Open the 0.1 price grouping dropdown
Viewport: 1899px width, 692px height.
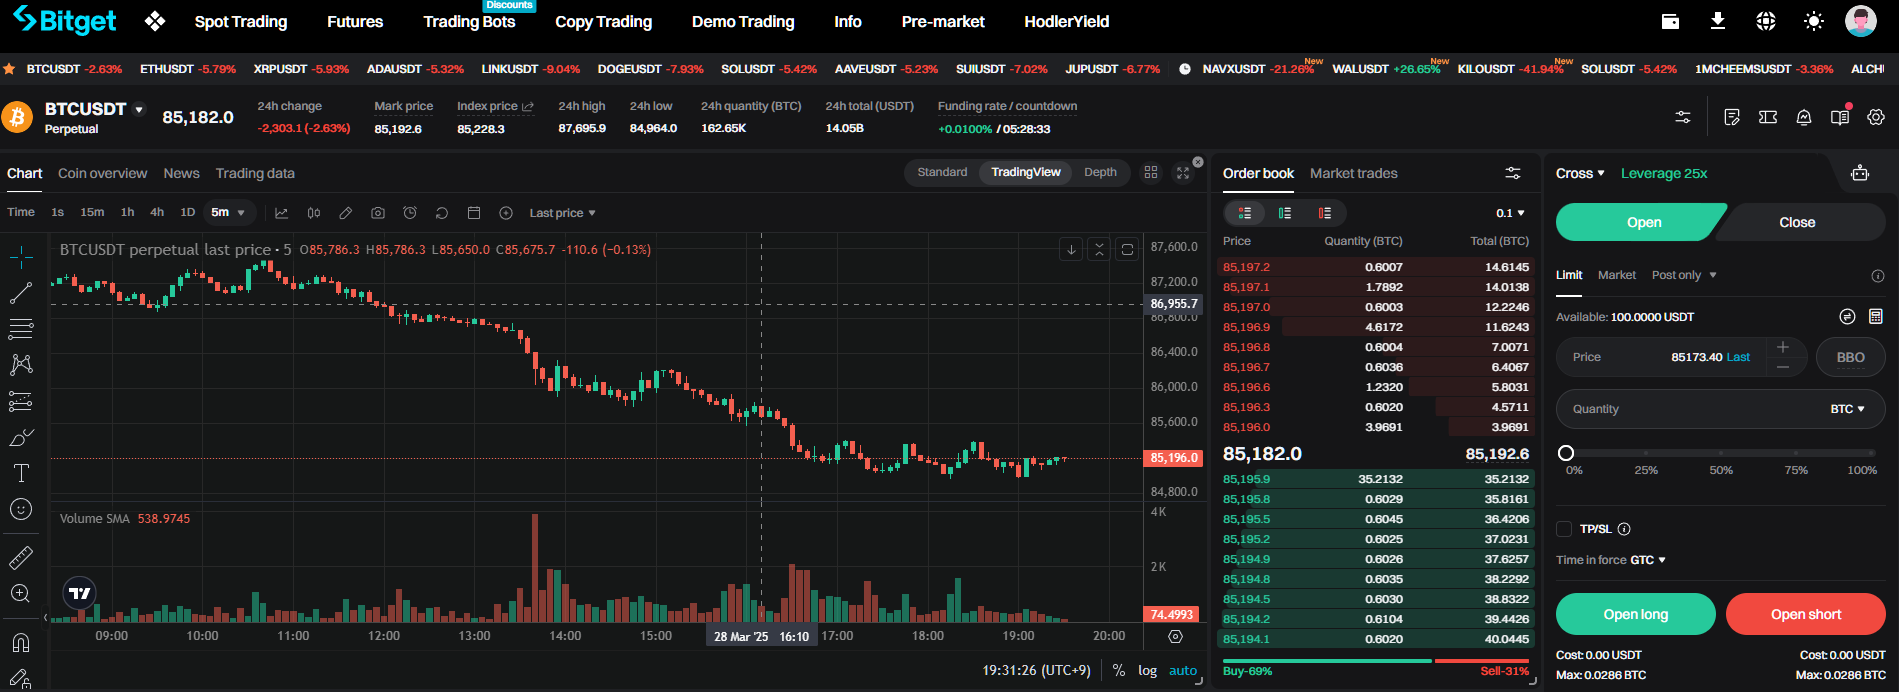point(1510,213)
